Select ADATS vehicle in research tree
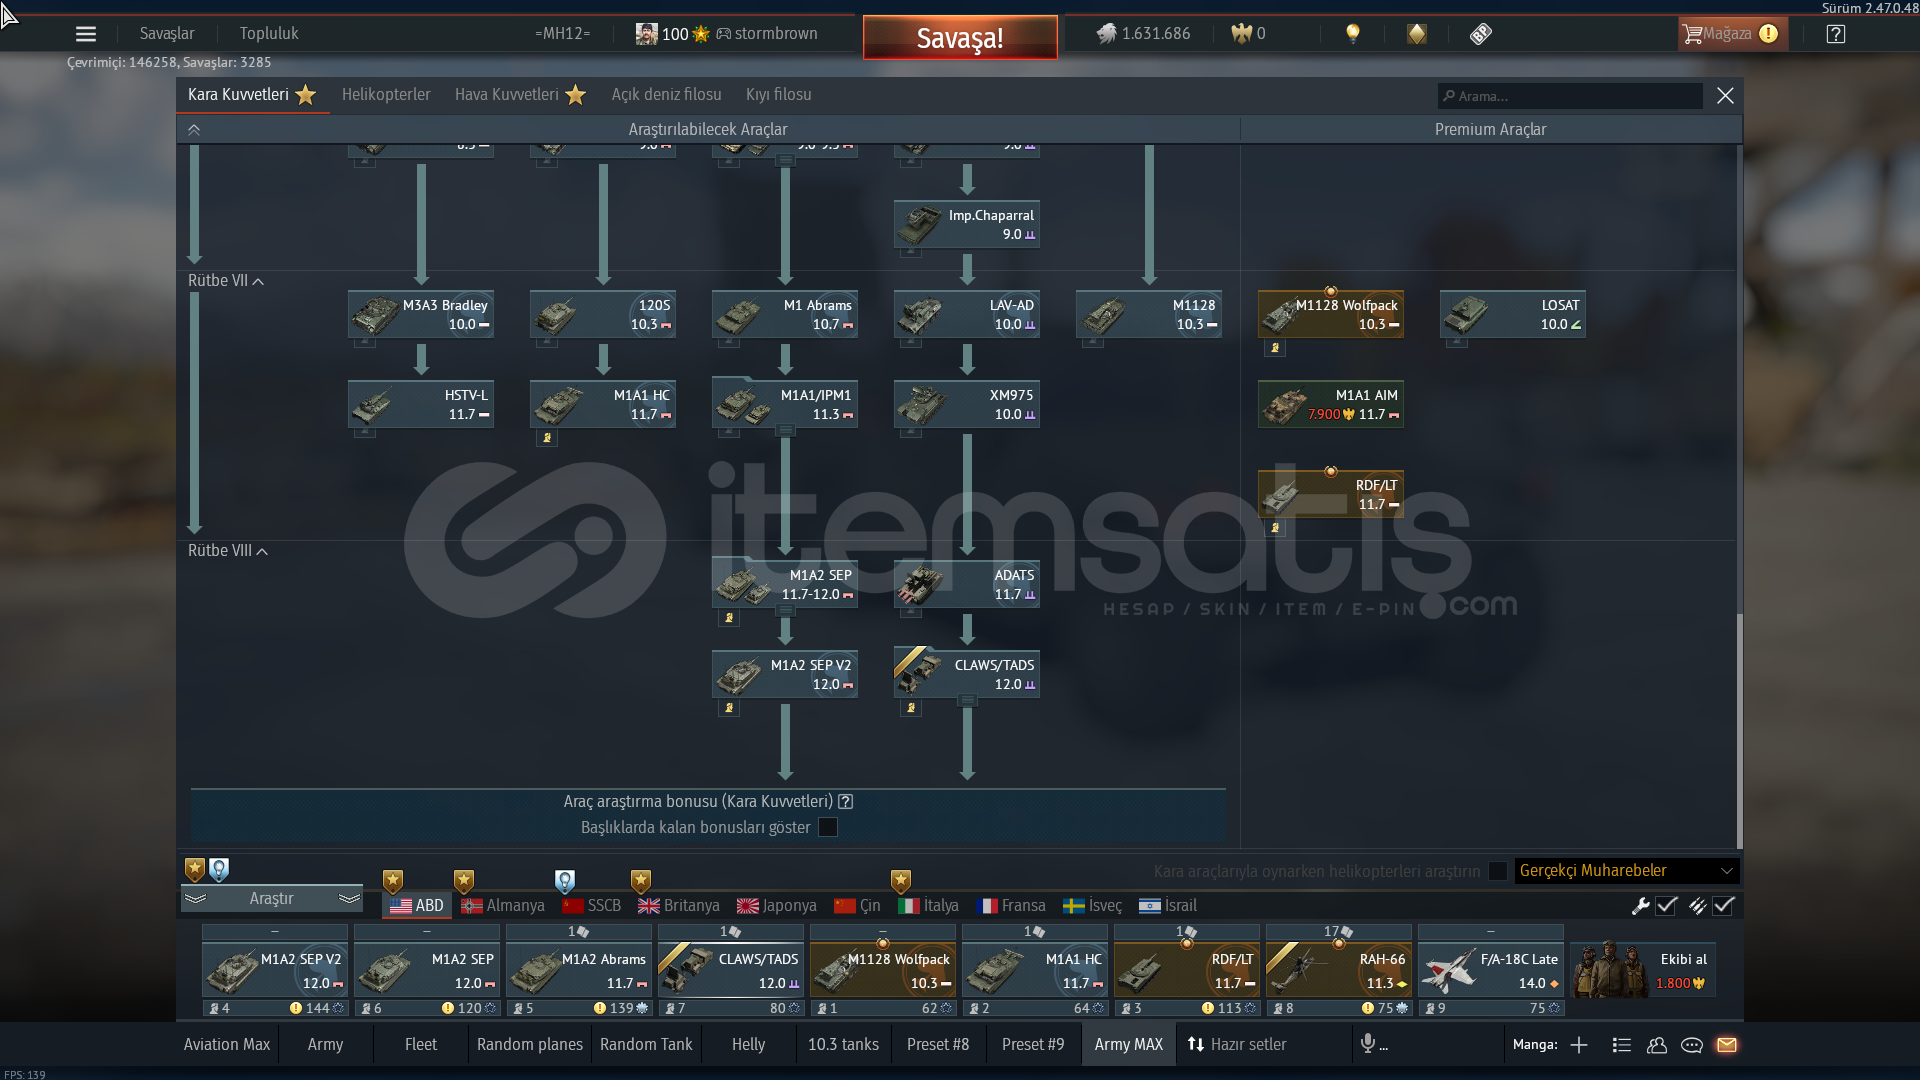Viewport: 1920px width, 1080px height. pos(967,584)
